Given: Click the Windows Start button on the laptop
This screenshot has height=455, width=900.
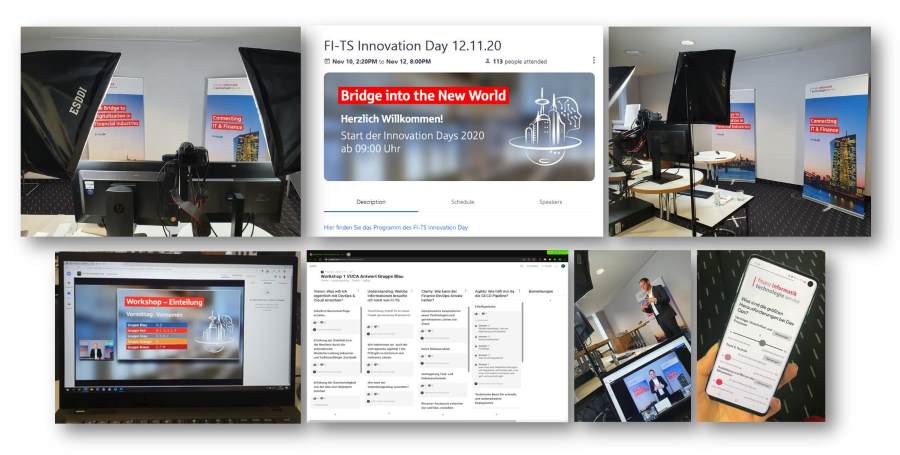Looking at the screenshot, I should pos(70,389).
